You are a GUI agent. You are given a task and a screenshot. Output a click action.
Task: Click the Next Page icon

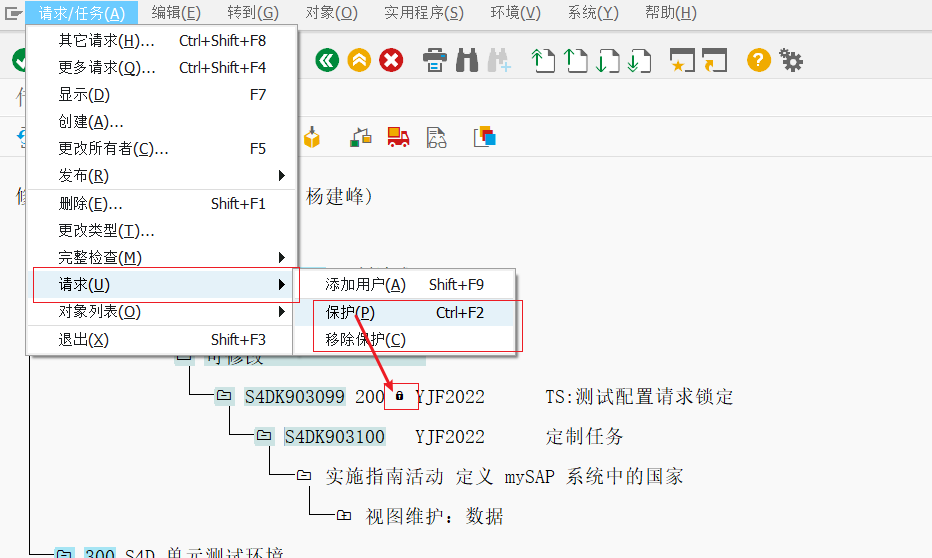tap(607, 60)
